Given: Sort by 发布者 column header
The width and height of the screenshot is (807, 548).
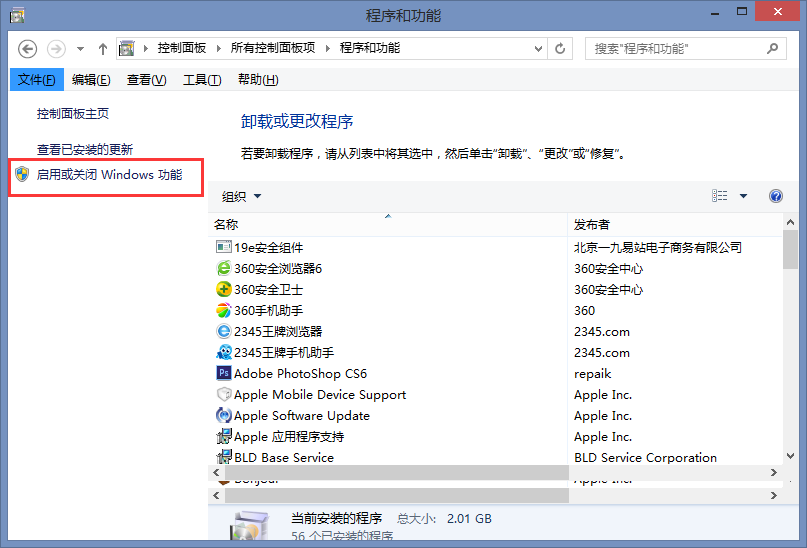Looking at the screenshot, I should coord(675,225).
